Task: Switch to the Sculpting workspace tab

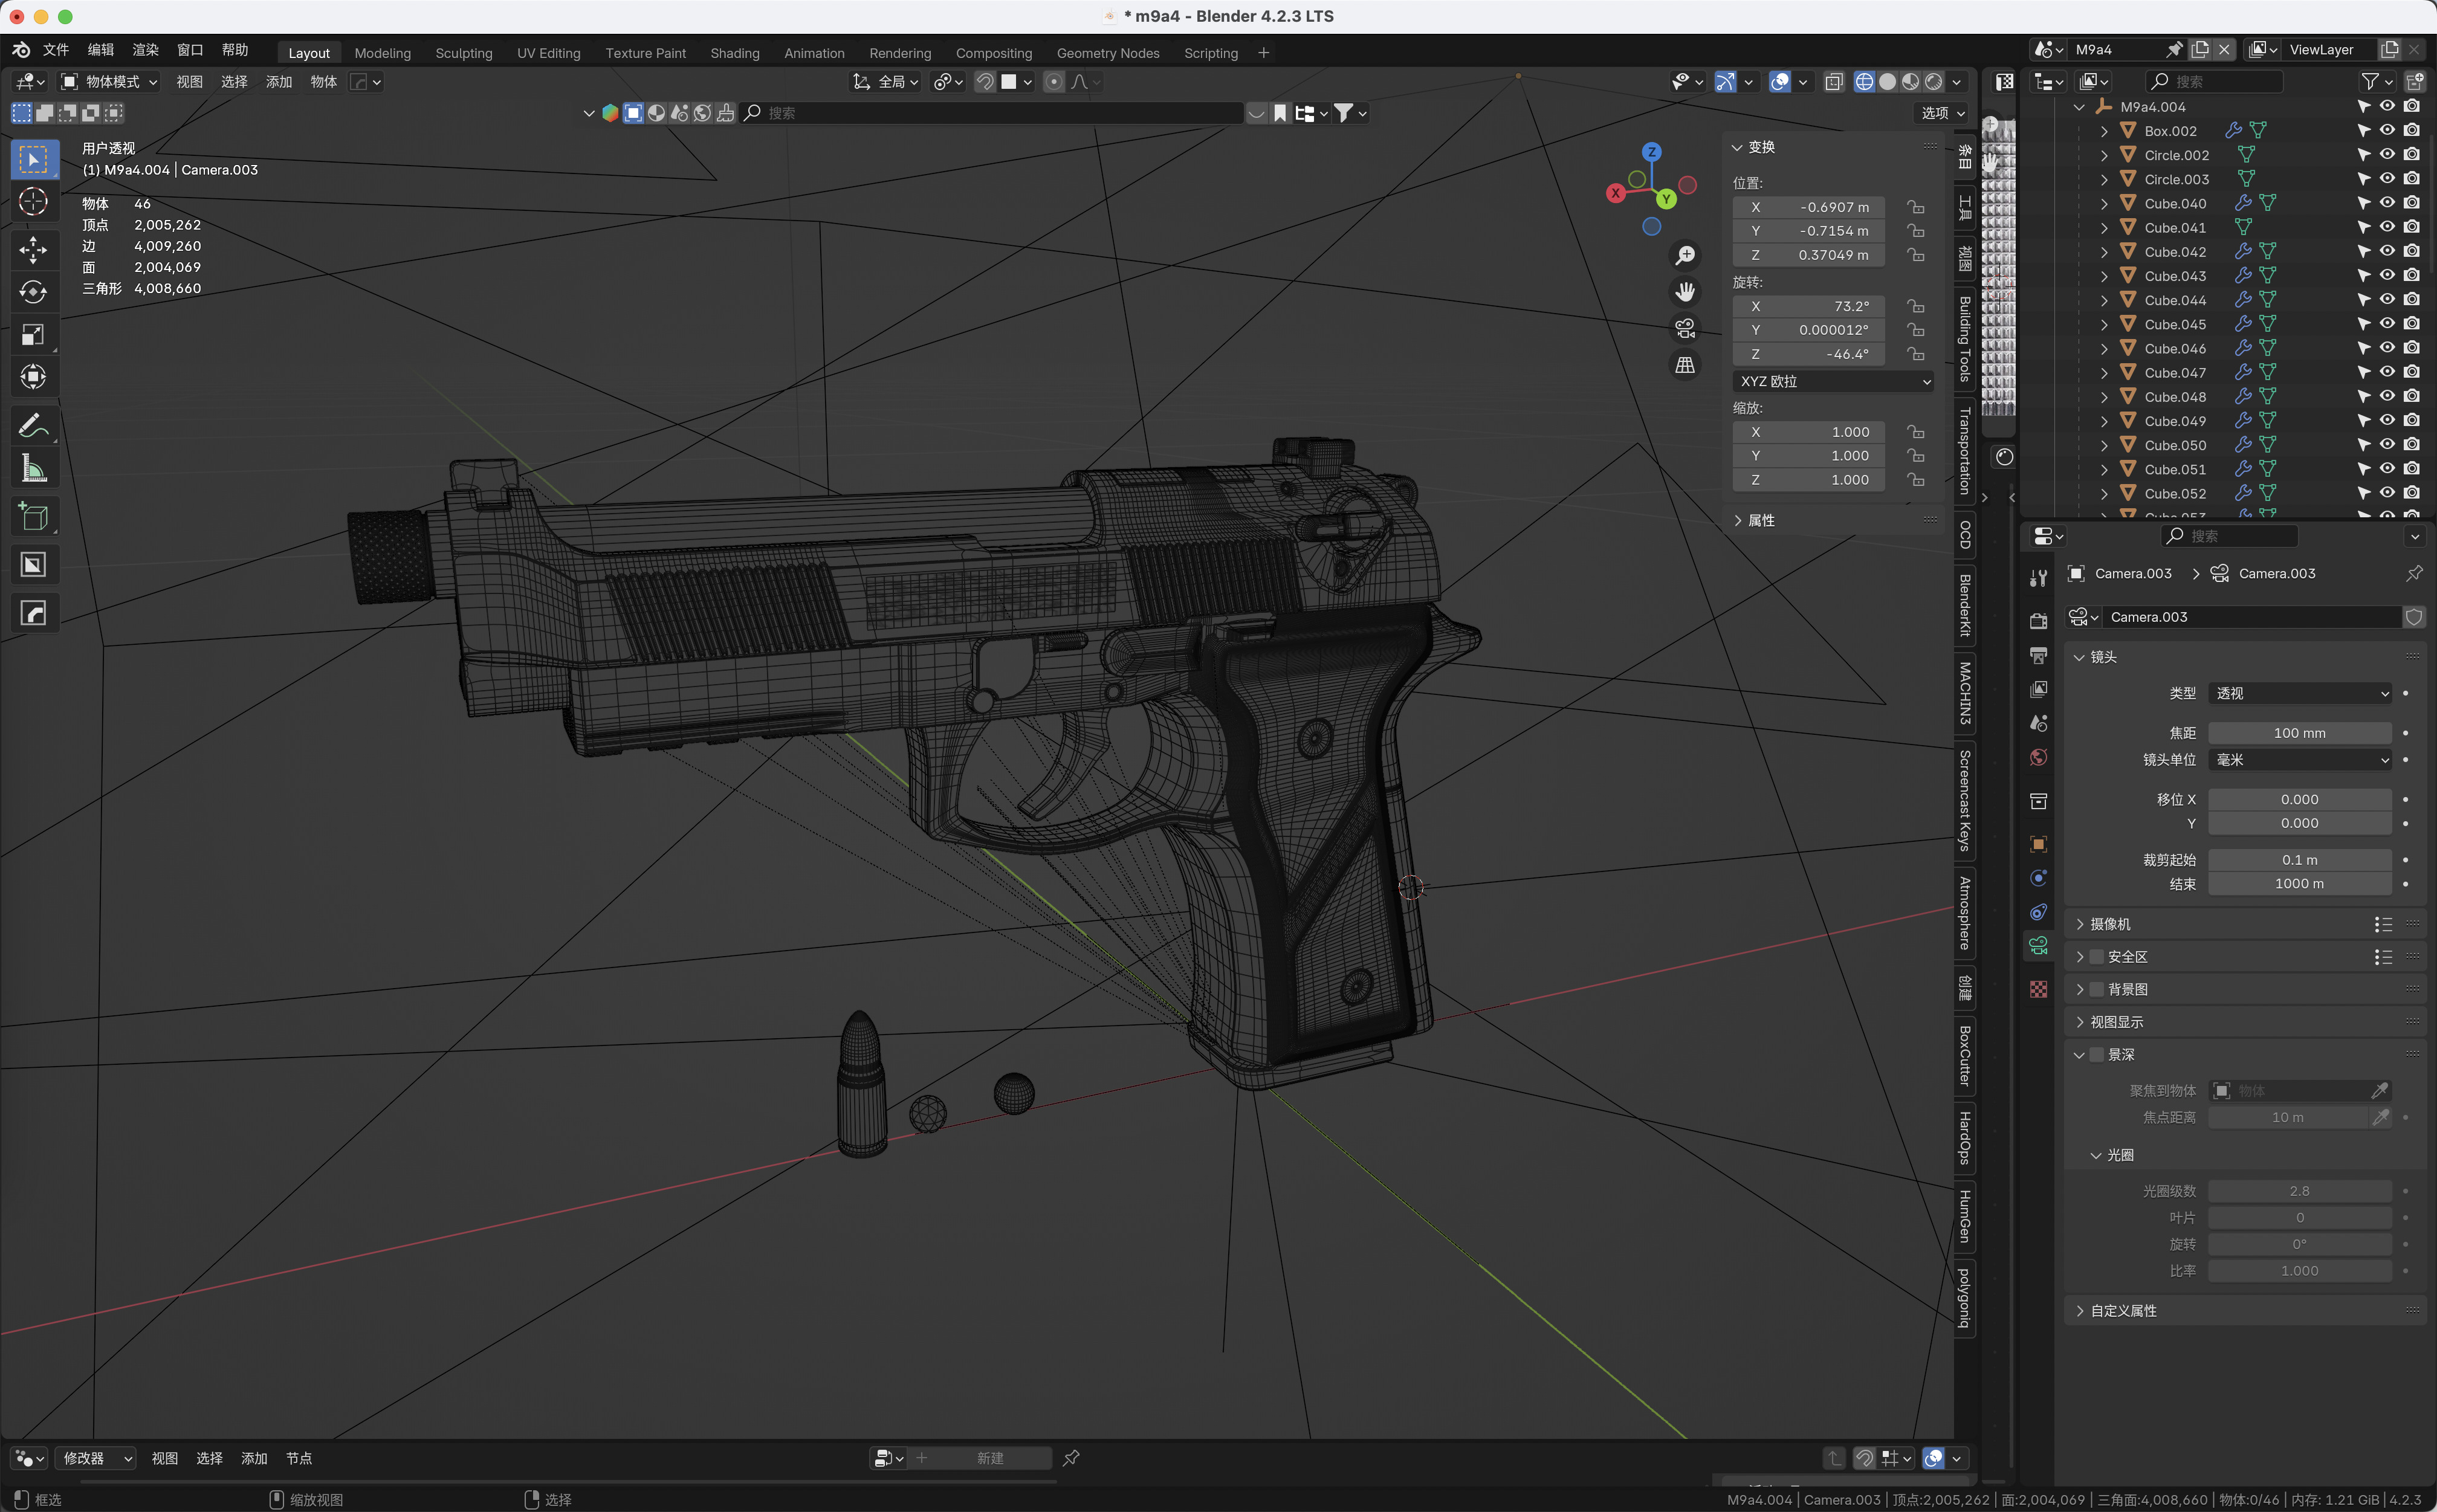Action: point(464,53)
